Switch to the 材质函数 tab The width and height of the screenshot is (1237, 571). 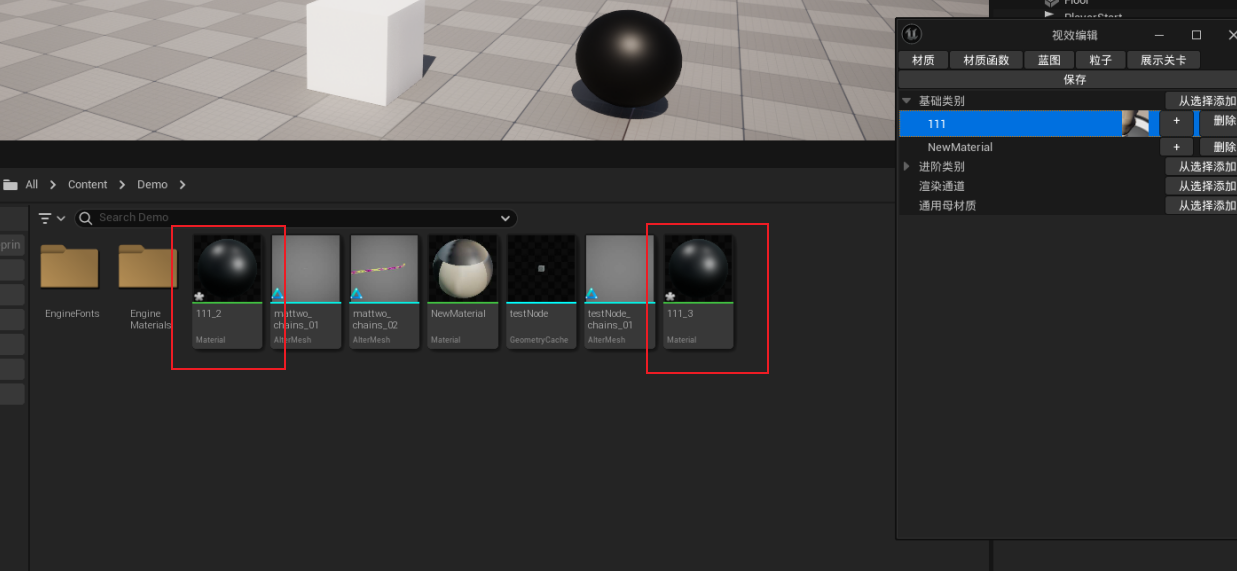[986, 60]
